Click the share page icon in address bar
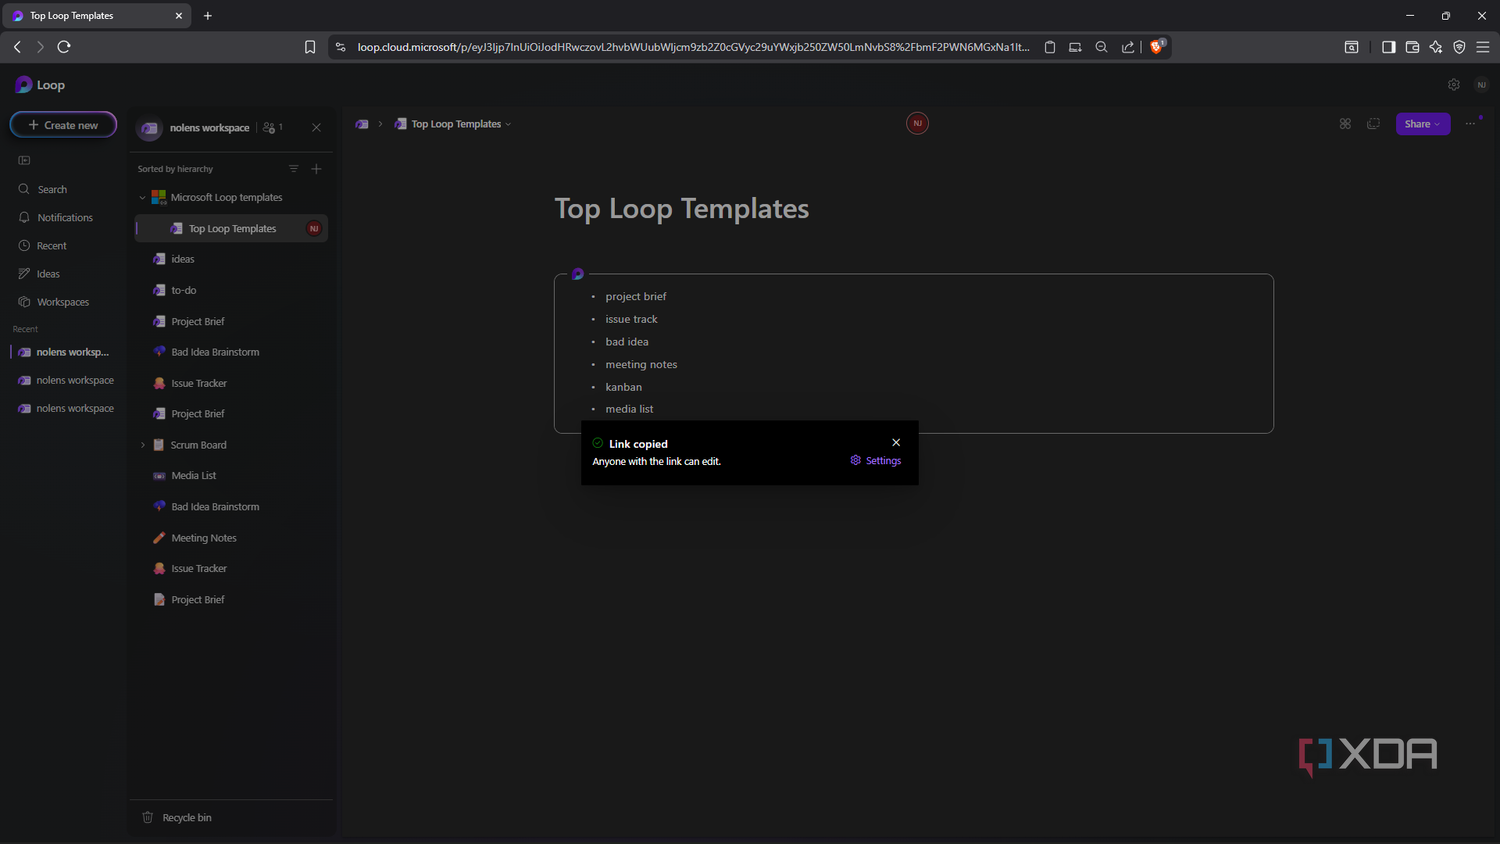Image resolution: width=1500 pixels, height=844 pixels. 1128,47
